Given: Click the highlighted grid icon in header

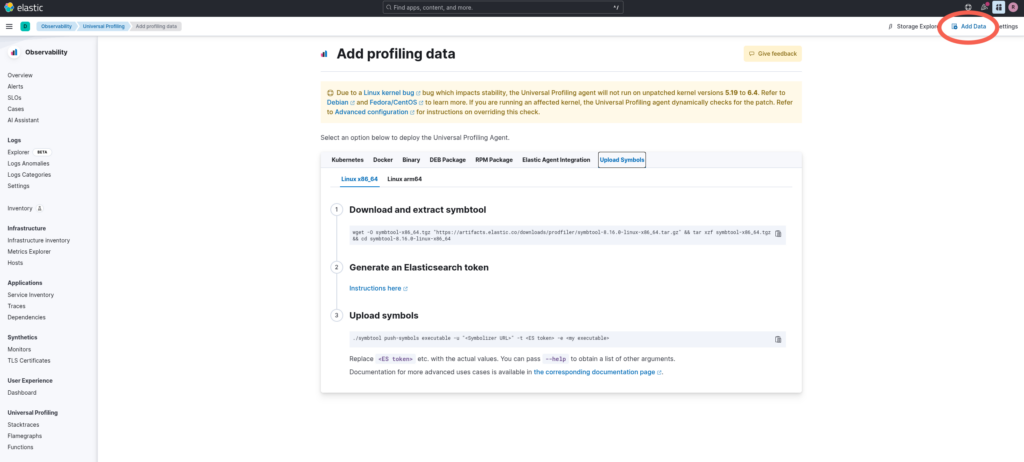Looking at the screenshot, I should (x=999, y=7).
